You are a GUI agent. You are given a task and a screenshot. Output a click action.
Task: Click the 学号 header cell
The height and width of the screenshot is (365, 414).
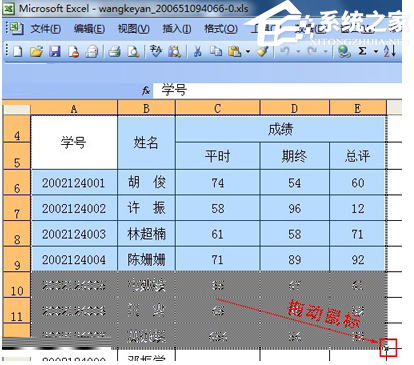[x=74, y=143]
